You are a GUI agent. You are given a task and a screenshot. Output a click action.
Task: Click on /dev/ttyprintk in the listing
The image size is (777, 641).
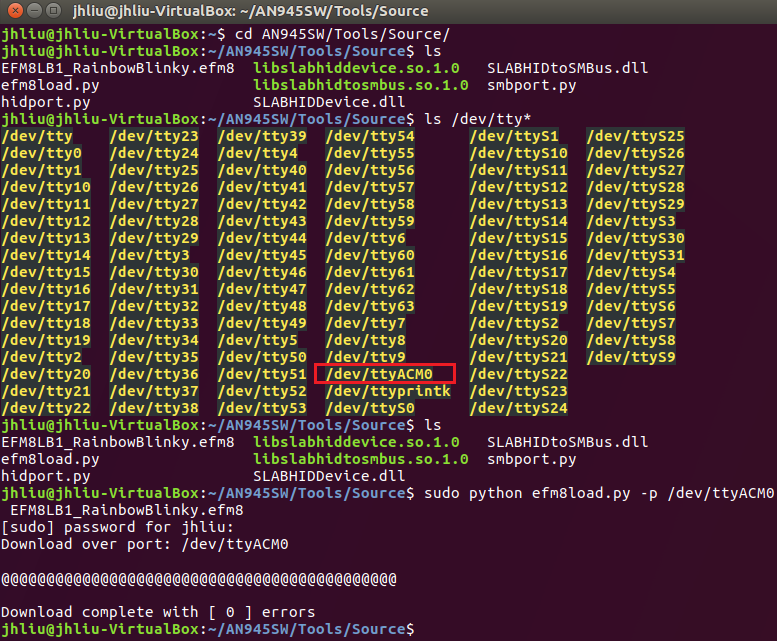point(388,391)
